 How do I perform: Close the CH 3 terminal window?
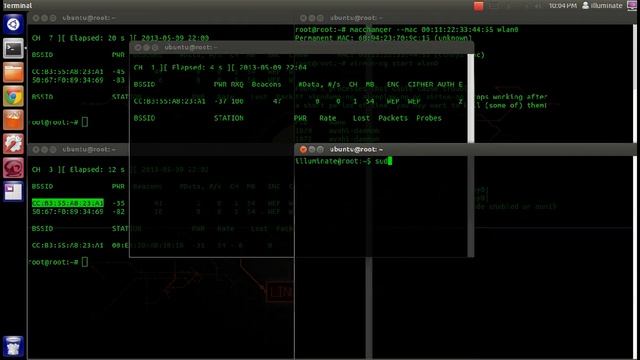coord(36,149)
